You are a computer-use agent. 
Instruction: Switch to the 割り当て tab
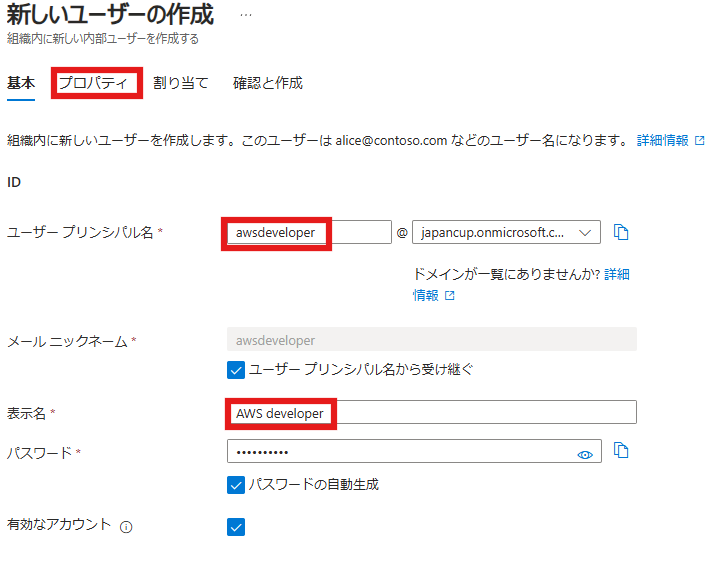point(181,83)
